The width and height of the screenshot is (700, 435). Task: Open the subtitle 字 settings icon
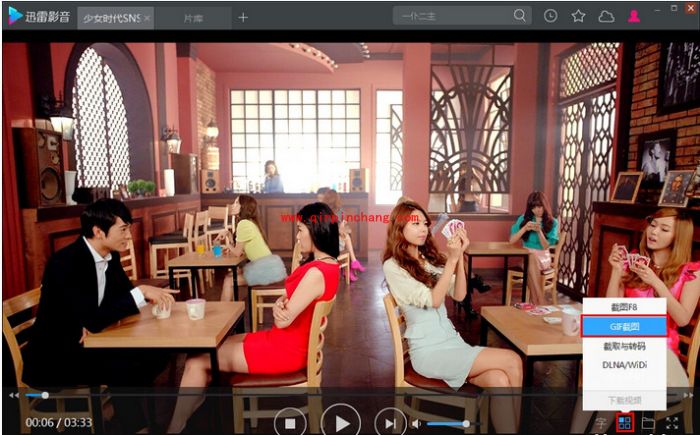(x=601, y=423)
